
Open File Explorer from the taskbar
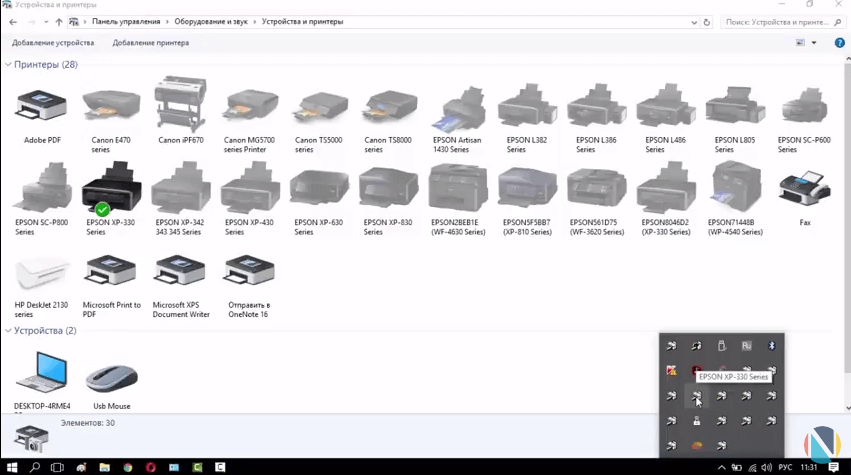(104, 467)
